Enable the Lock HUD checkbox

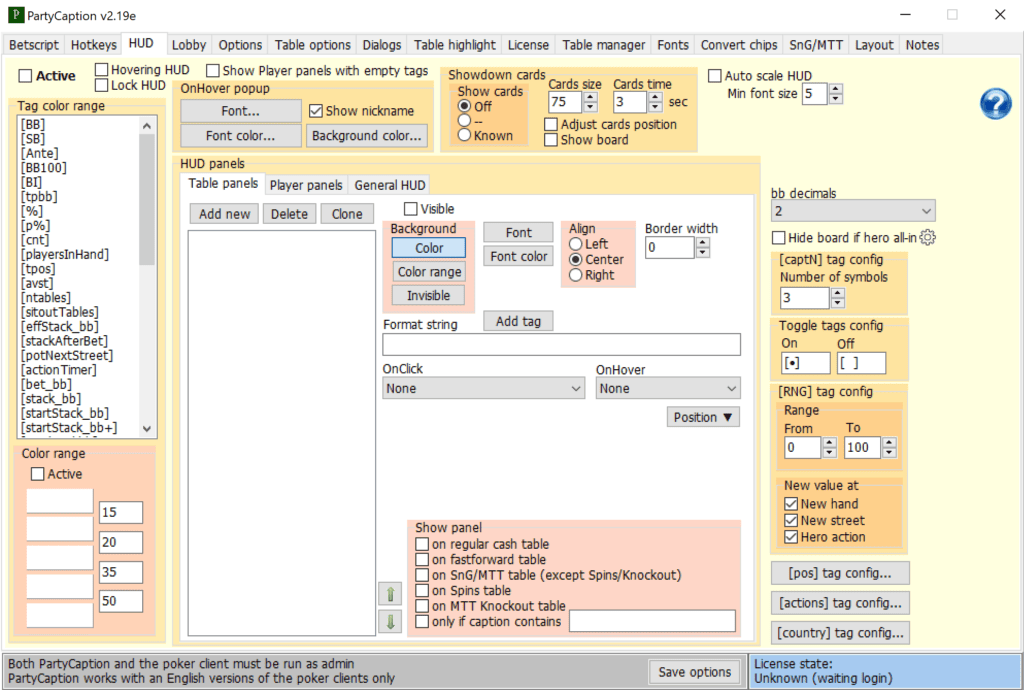pyautogui.click(x=101, y=85)
